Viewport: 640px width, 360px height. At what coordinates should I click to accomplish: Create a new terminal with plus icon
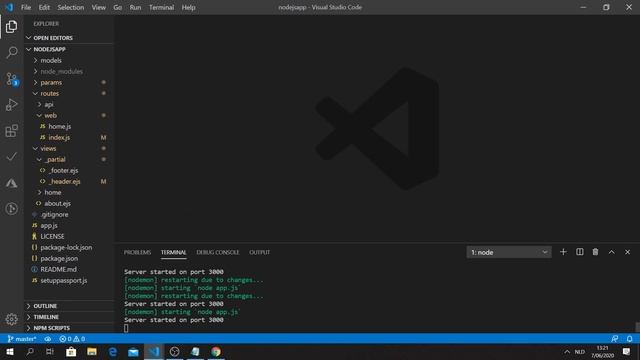(x=563, y=252)
